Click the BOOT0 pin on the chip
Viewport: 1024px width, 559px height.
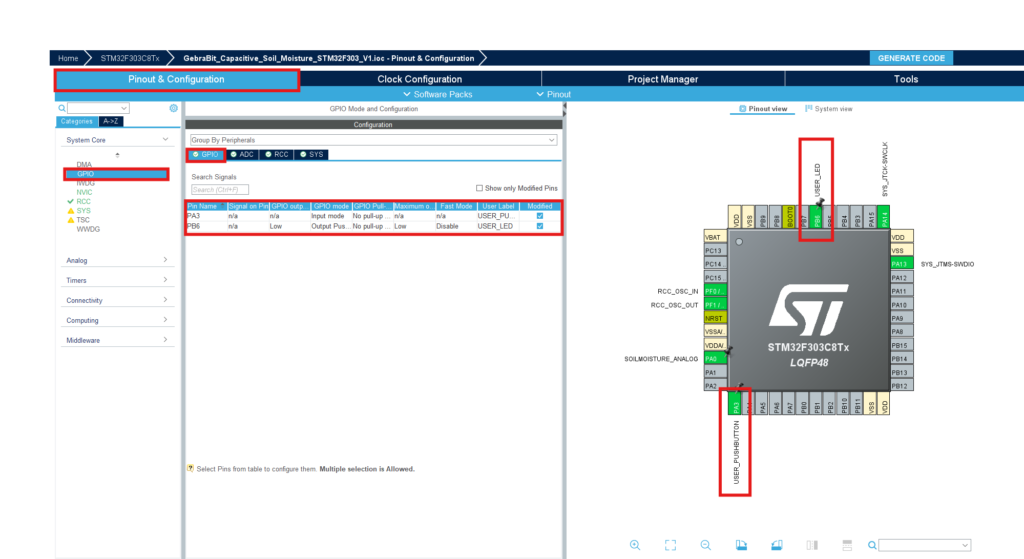(x=790, y=217)
